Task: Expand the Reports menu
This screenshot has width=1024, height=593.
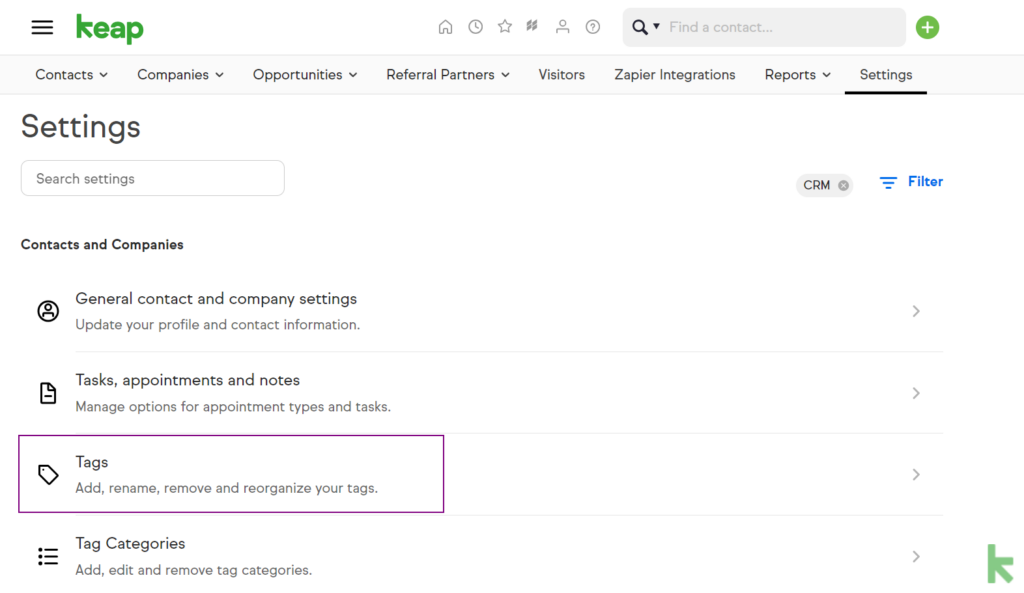Action: [x=797, y=74]
